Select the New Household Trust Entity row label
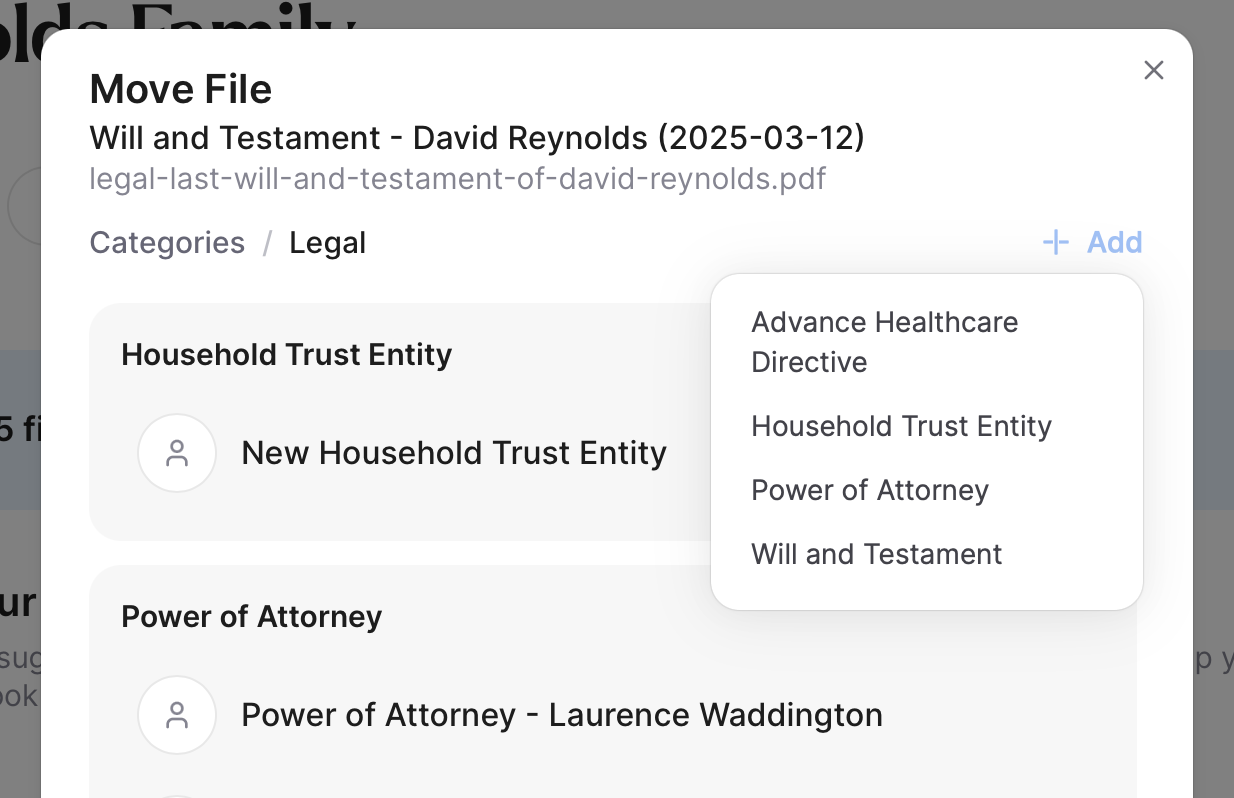 coord(454,453)
